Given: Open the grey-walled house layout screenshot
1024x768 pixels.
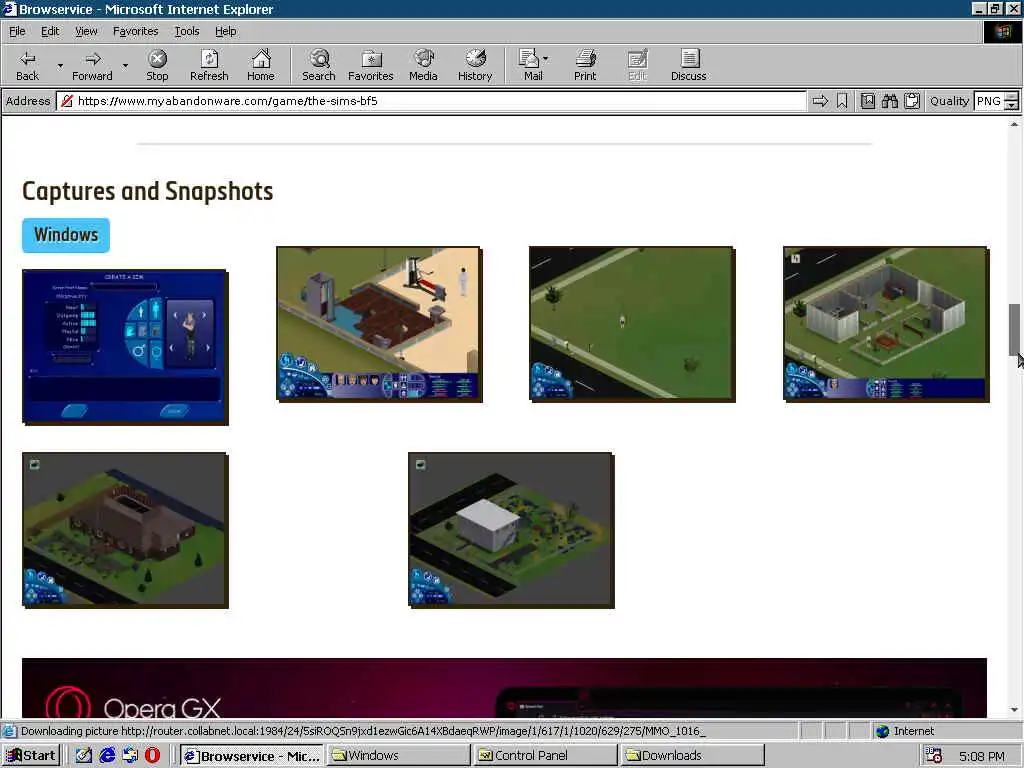Looking at the screenshot, I should [x=886, y=324].
